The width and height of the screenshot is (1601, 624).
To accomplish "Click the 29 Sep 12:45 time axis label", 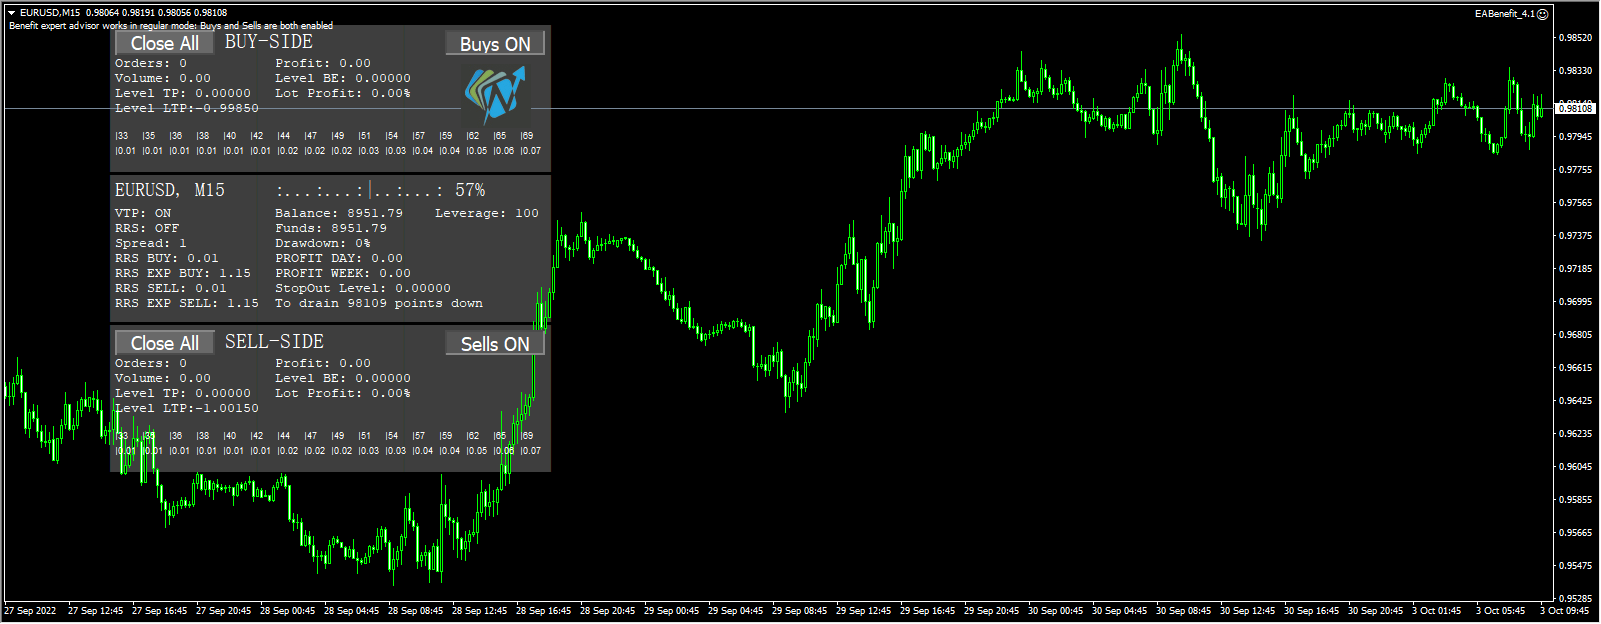I will [863, 611].
